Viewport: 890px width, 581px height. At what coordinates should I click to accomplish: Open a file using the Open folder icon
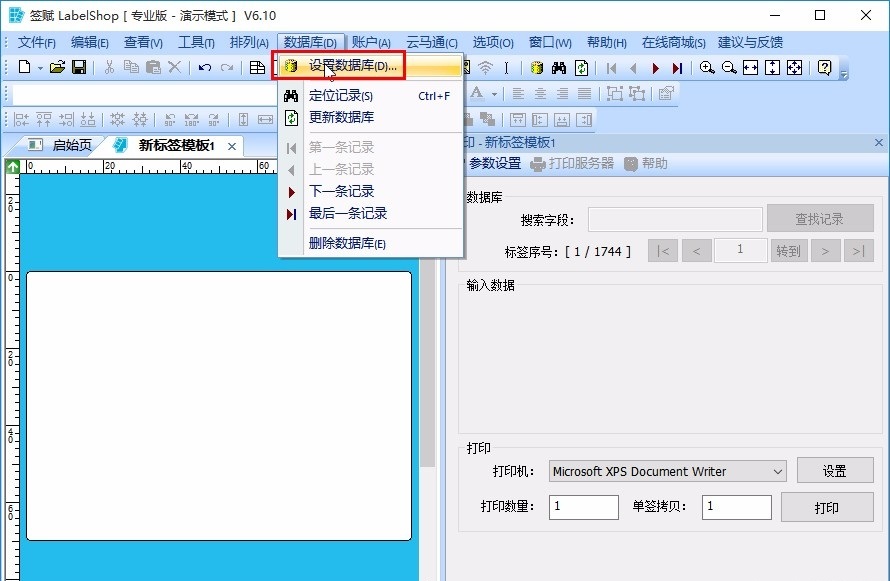click(57, 67)
